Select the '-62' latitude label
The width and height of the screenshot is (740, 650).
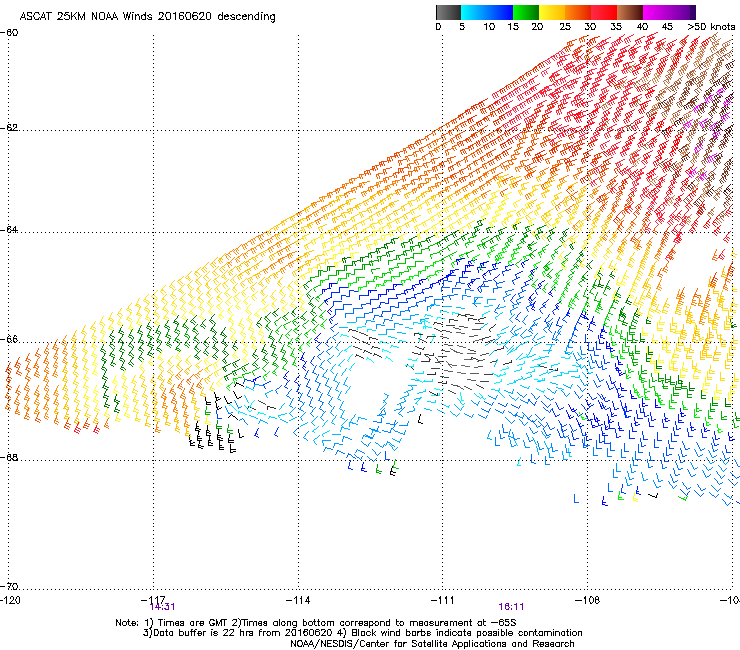click(9, 128)
